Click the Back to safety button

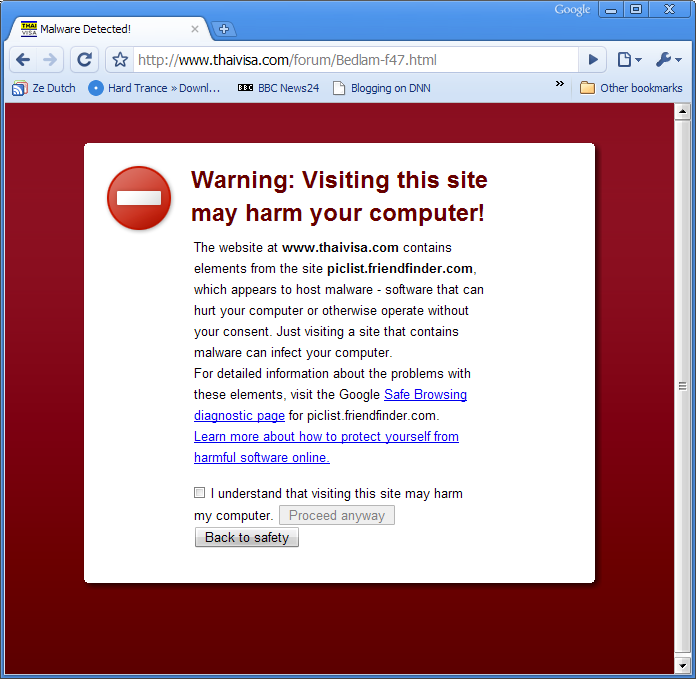pos(247,537)
